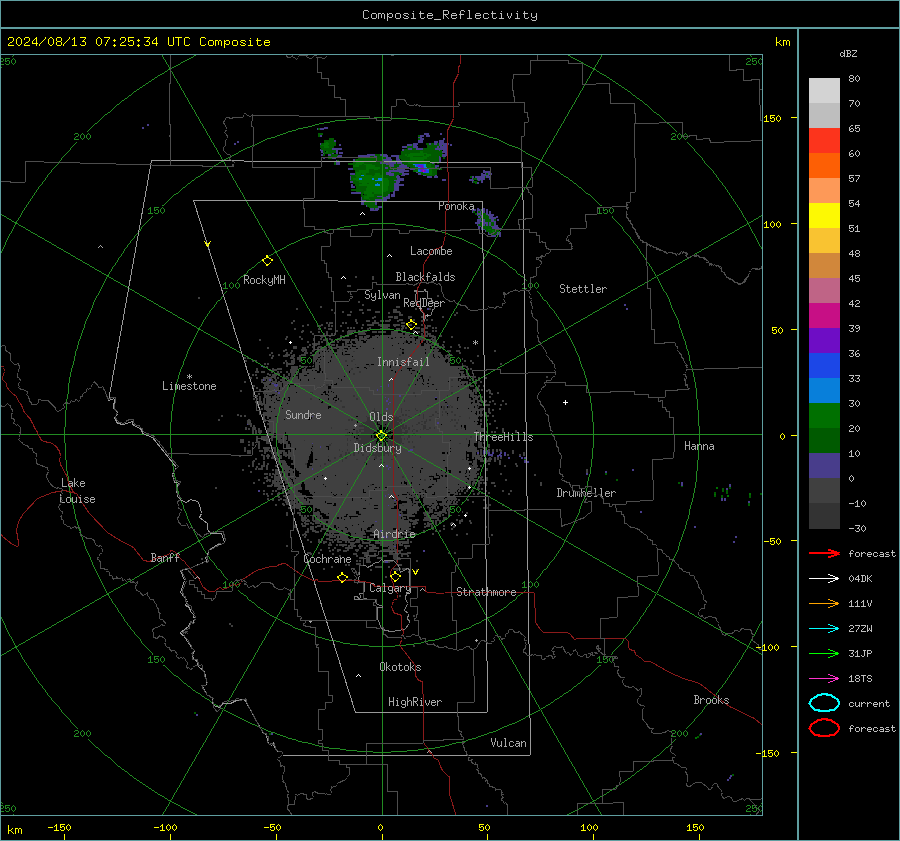
Task: Click the Okotoks label
Action: pos(400,667)
